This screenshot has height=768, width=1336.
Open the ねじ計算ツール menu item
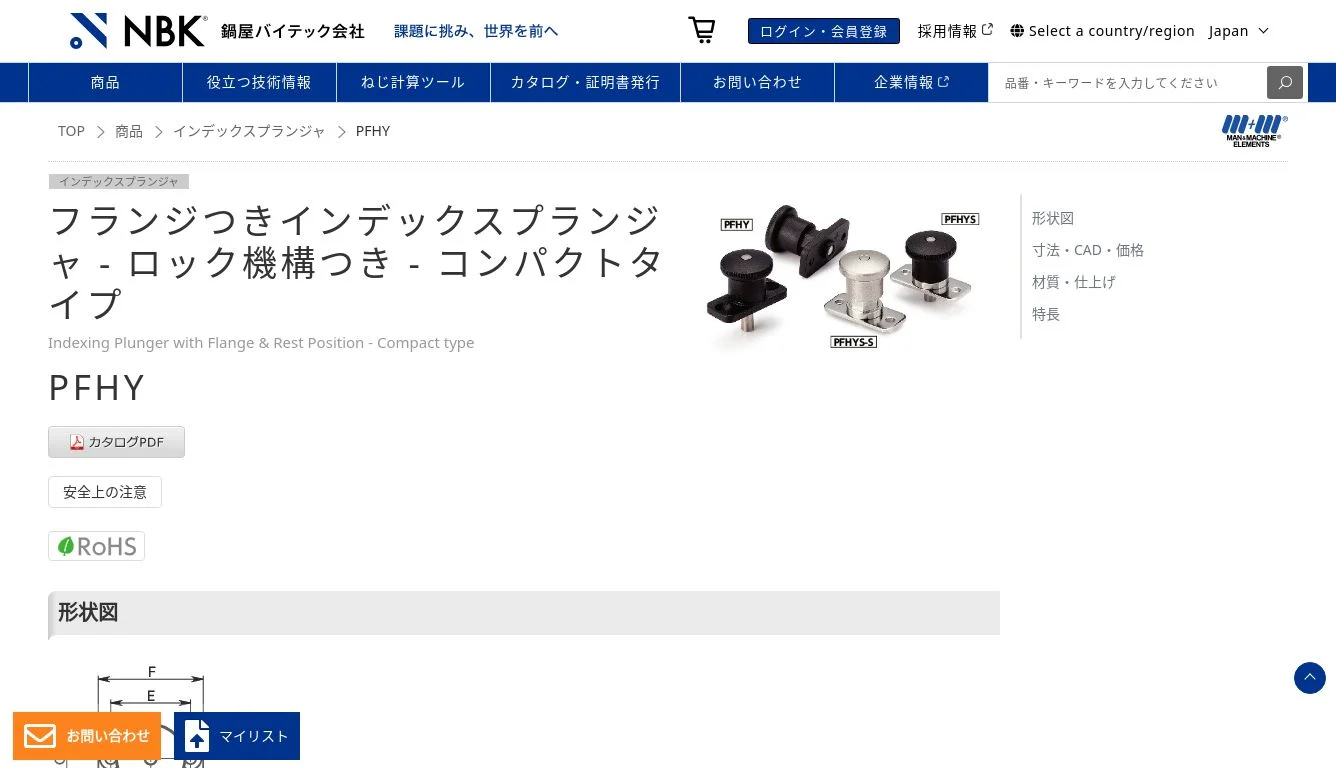coord(413,82)
